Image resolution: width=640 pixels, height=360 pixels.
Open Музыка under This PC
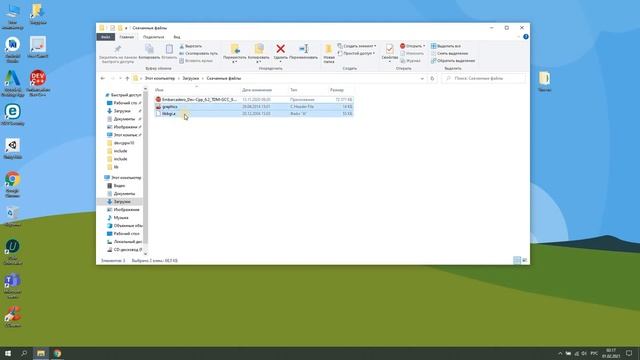coord(118,218)
